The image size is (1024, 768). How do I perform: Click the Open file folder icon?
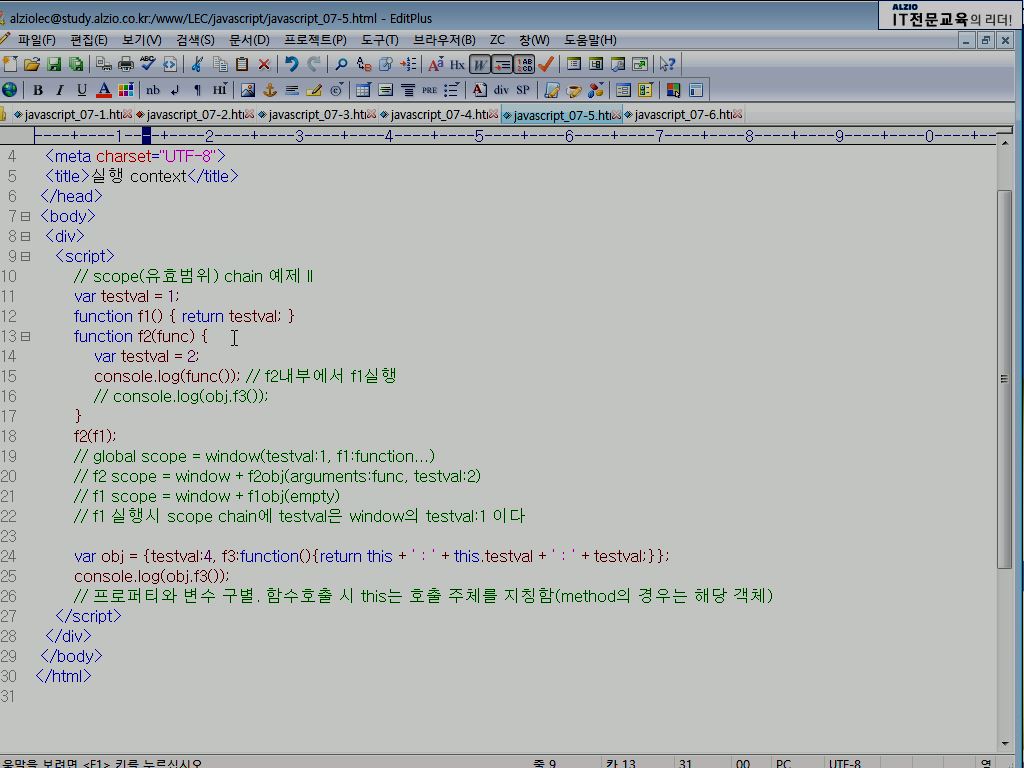pos(31,64)
